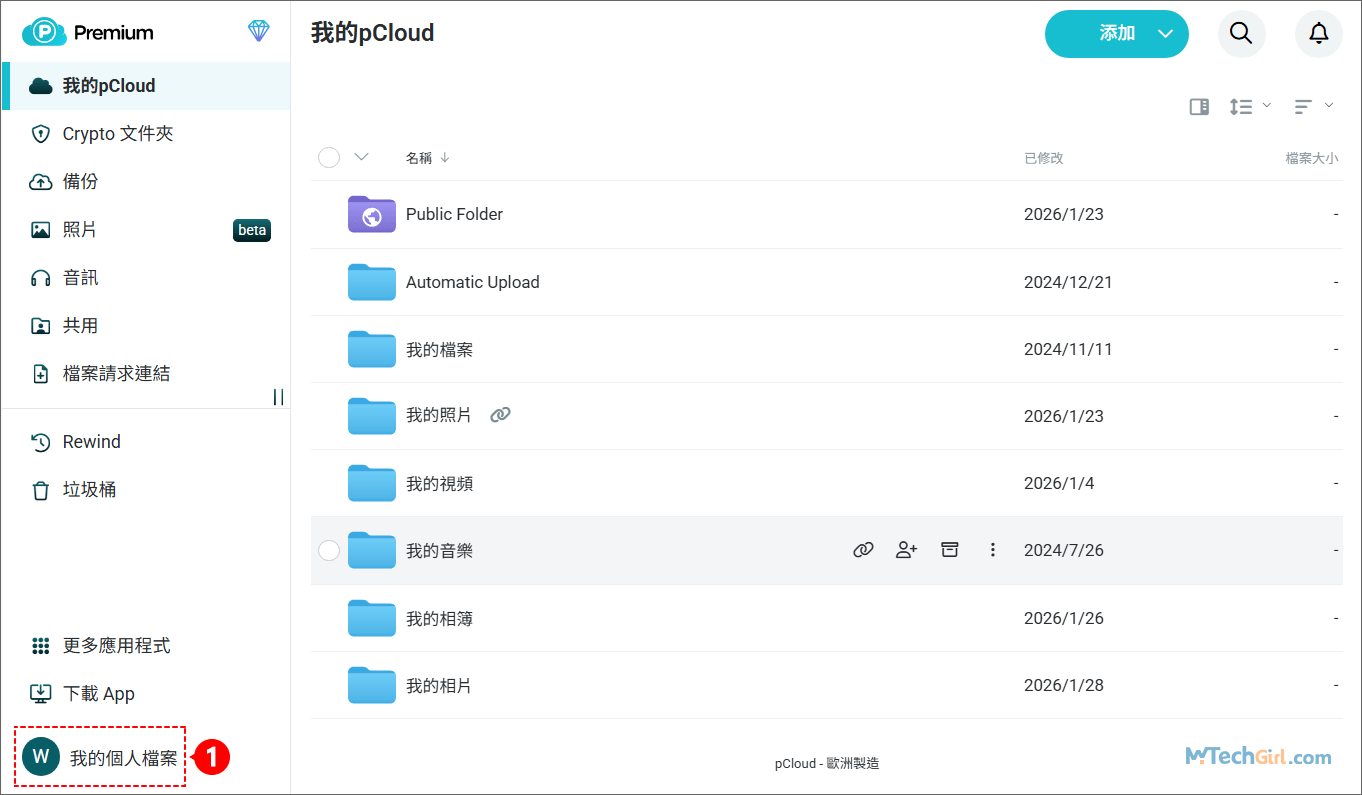Copy share link for 我的音樂 folder
Viewport: 1362px width, 795px height.
point(863,549)
